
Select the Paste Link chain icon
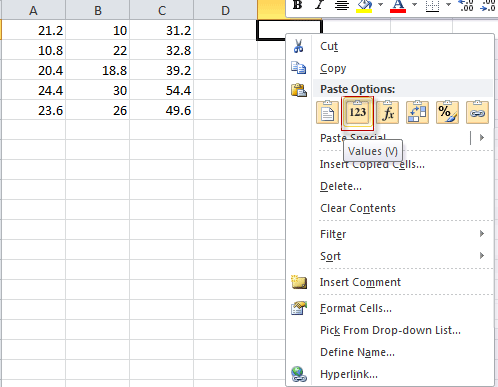pos(477,112)
